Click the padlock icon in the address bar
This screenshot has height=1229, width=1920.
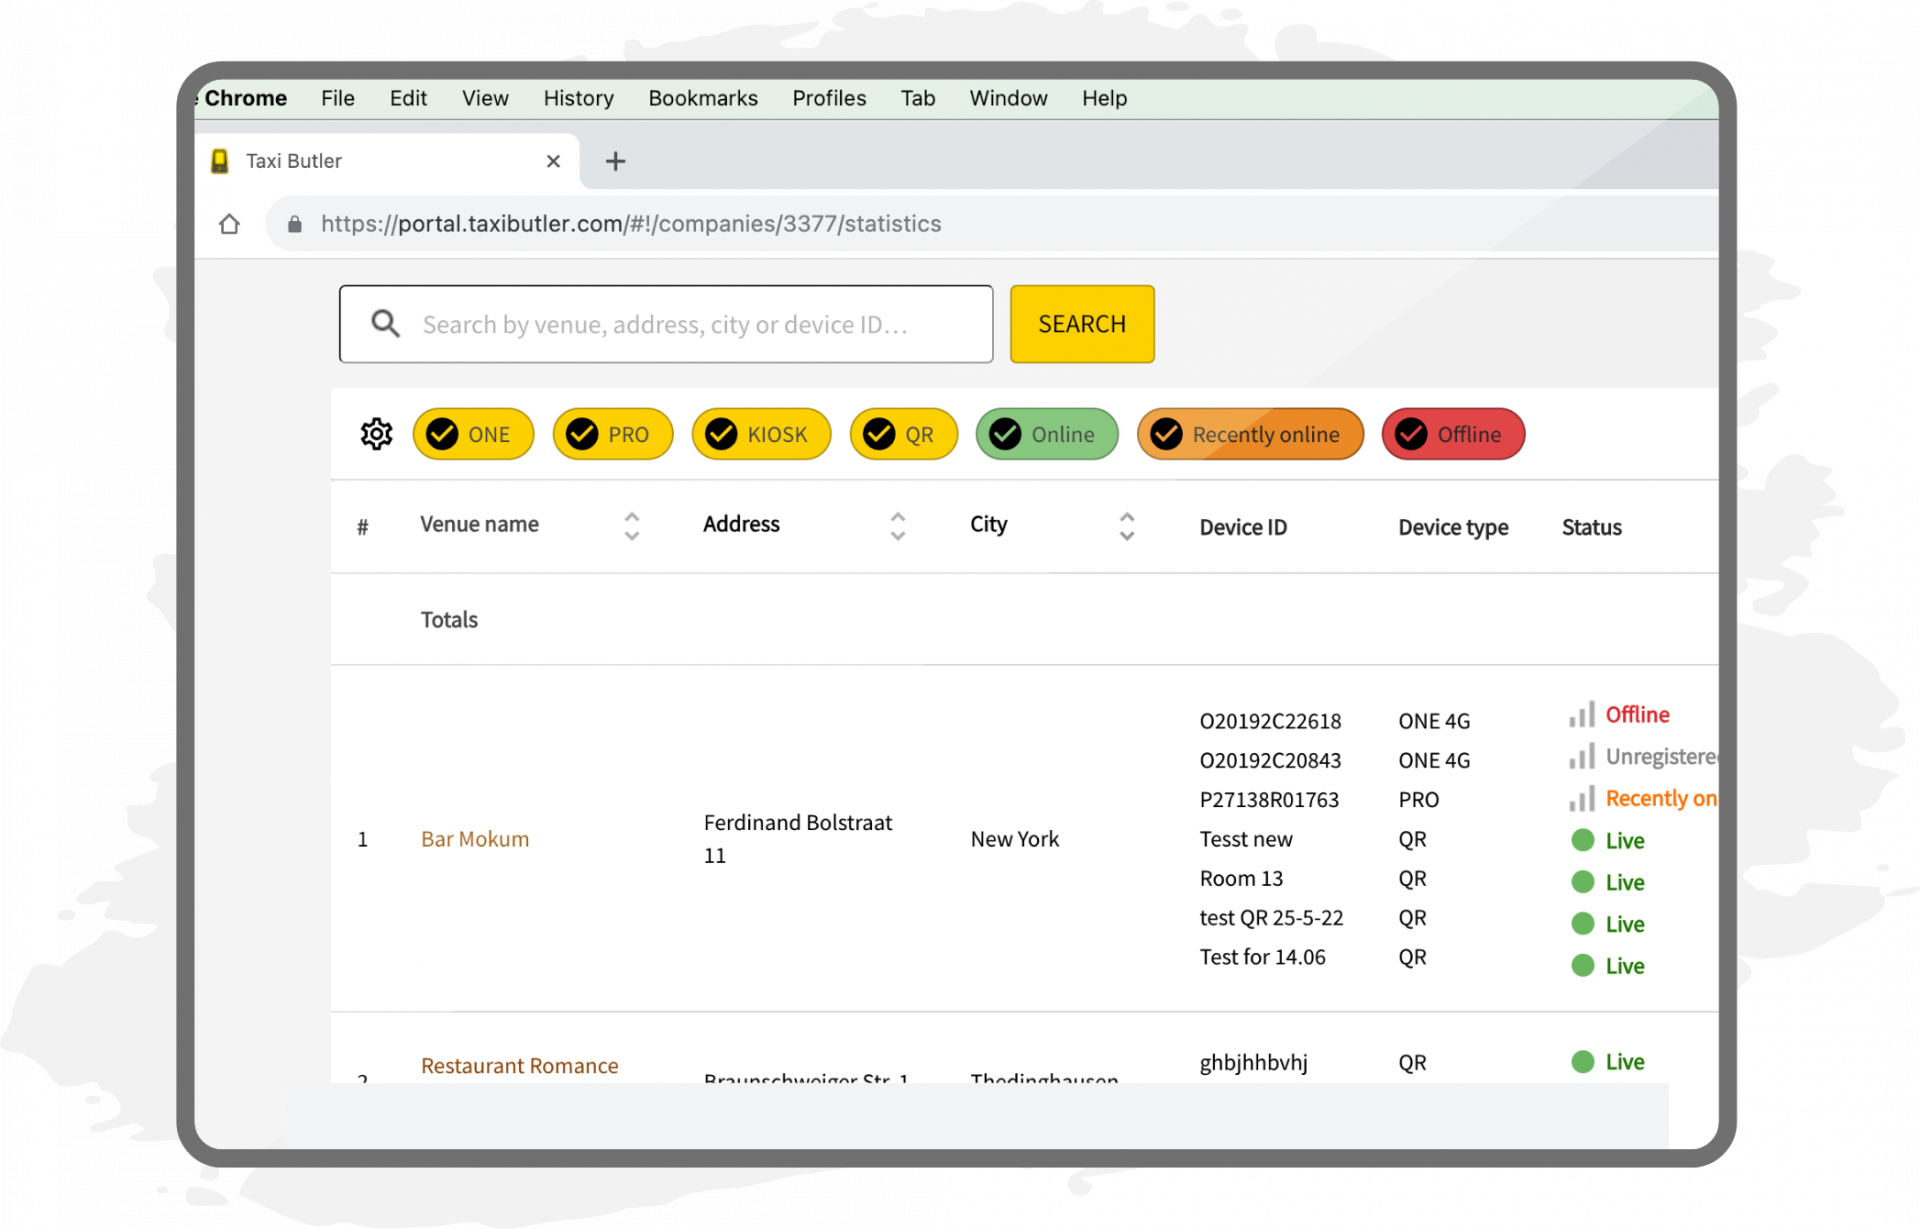pos(295,224)
